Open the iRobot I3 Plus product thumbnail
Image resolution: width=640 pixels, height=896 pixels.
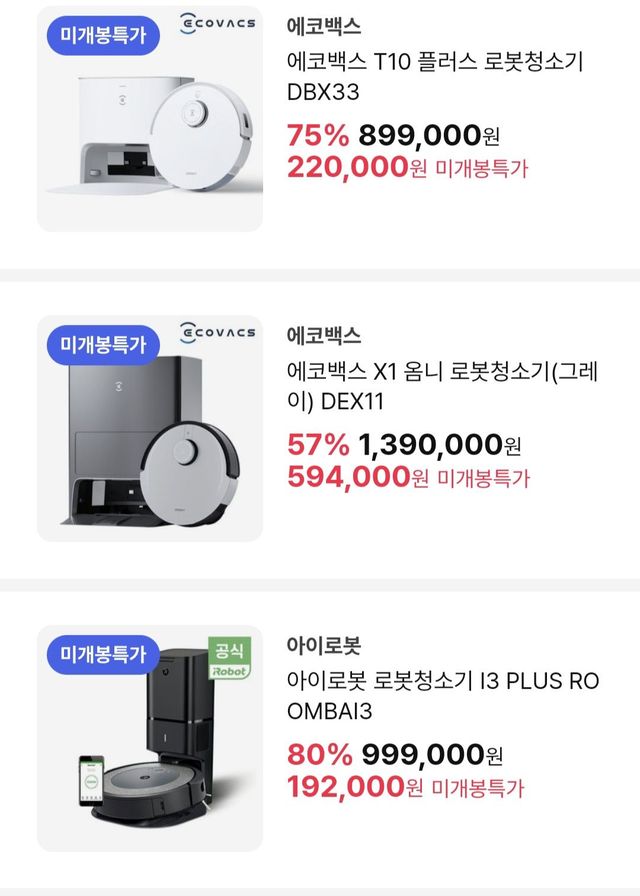coord(150,750)
